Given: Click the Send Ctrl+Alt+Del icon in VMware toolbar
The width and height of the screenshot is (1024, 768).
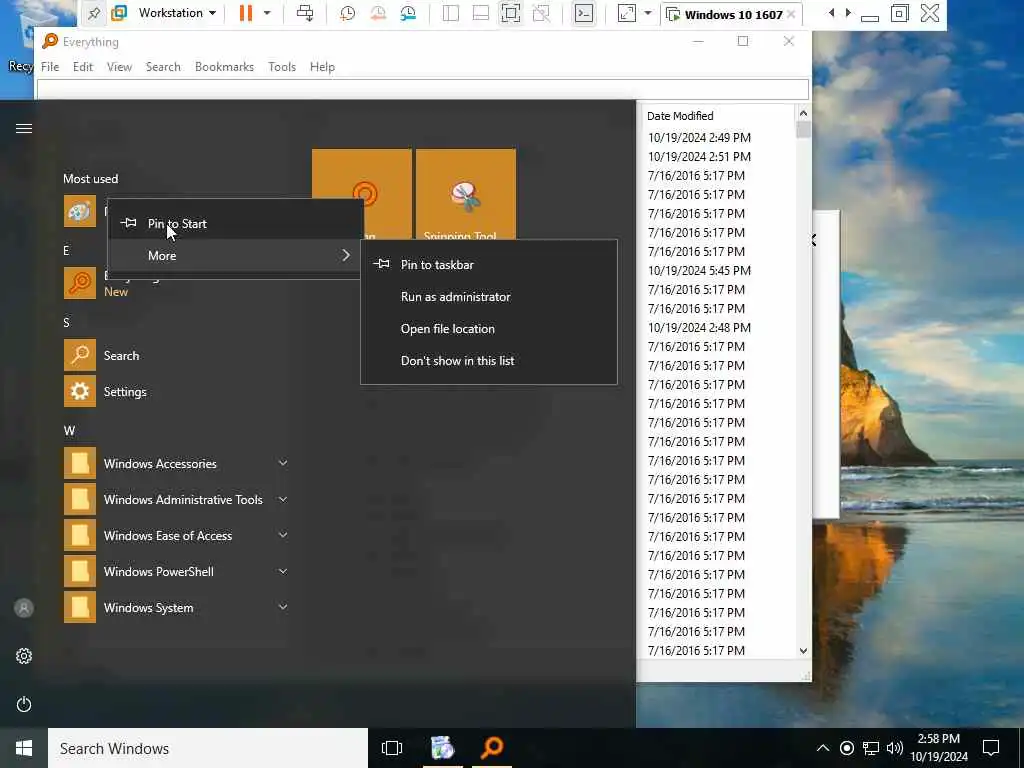Looking at the screenshot, I should (305, 13).
